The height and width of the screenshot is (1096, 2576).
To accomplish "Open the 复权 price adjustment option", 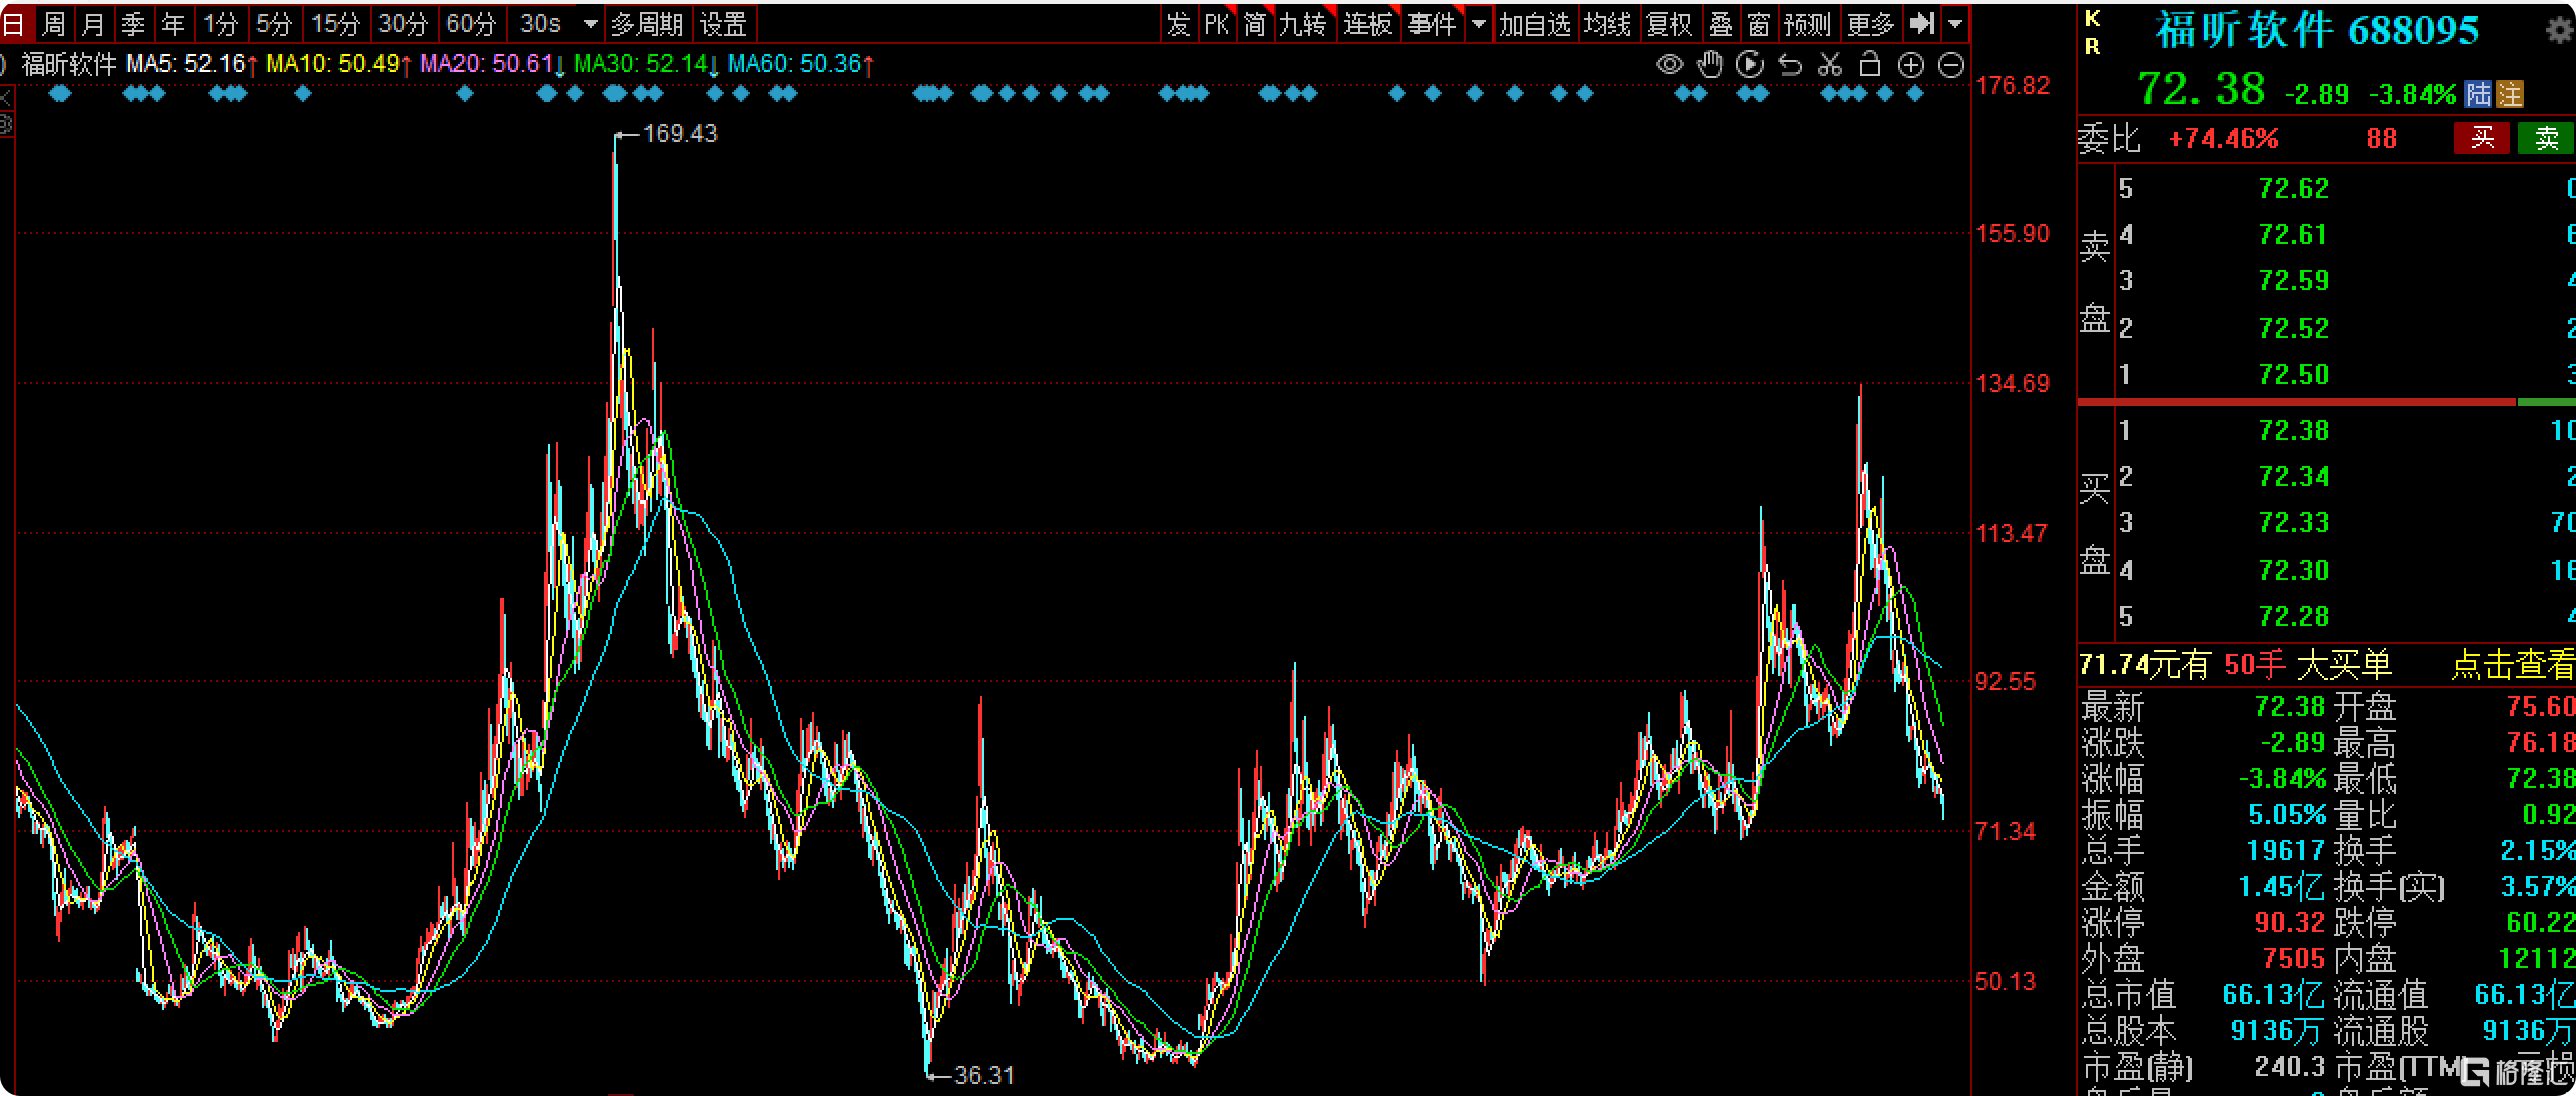I will click(1670, 23).
